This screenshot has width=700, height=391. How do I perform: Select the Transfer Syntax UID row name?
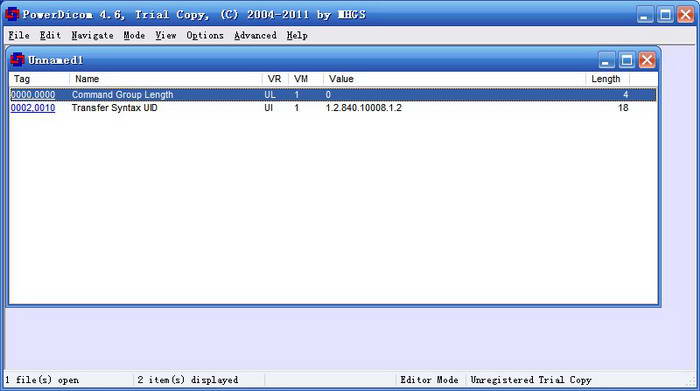115,108
